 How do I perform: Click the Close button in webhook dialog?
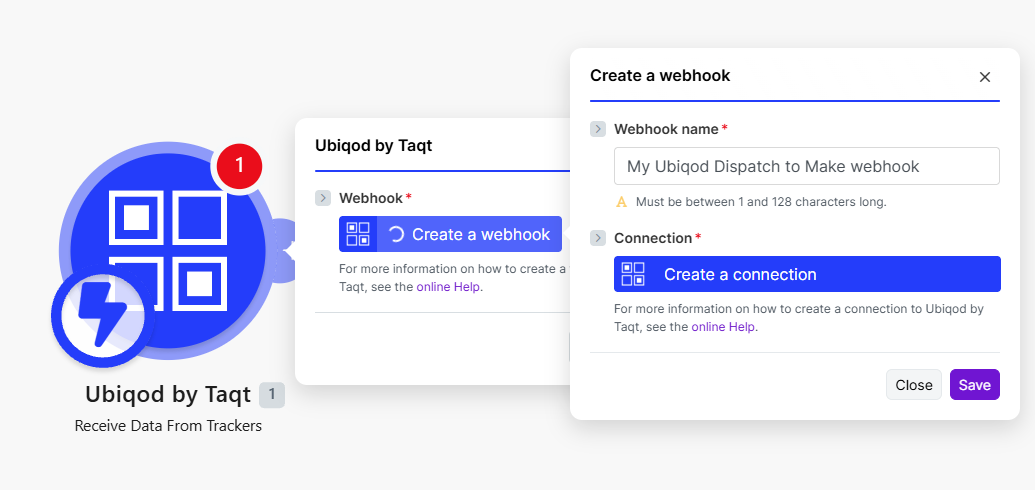click(914, 384)
